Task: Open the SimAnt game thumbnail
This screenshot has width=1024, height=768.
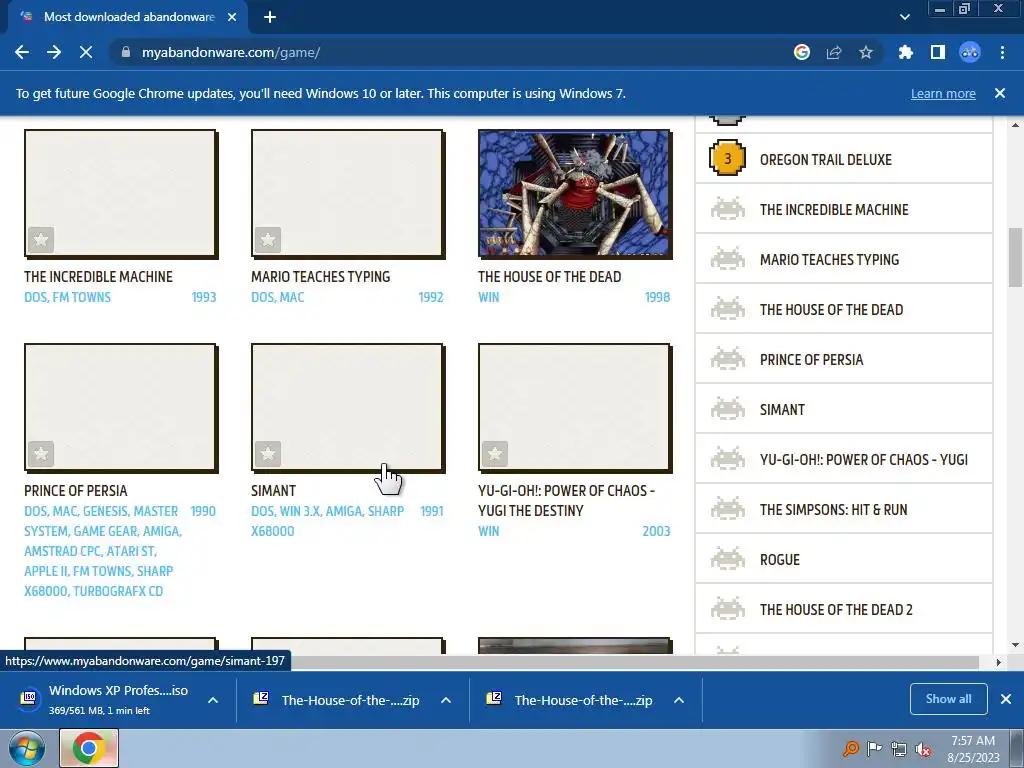Action: pyautogui.click(x=347, y=408)
